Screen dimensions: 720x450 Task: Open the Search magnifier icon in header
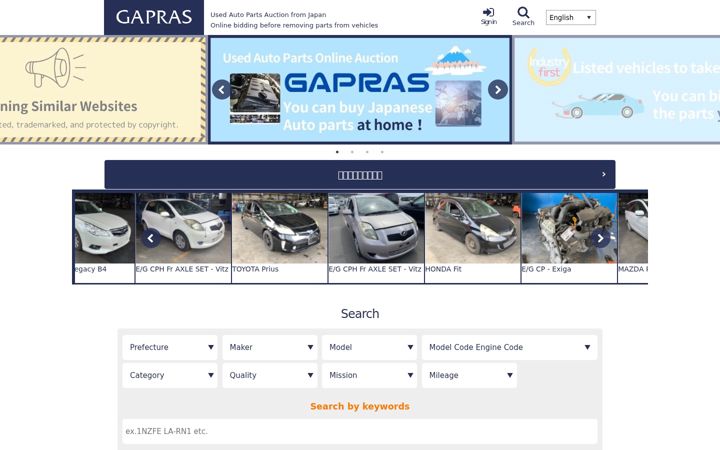click(x=523, y=16)
